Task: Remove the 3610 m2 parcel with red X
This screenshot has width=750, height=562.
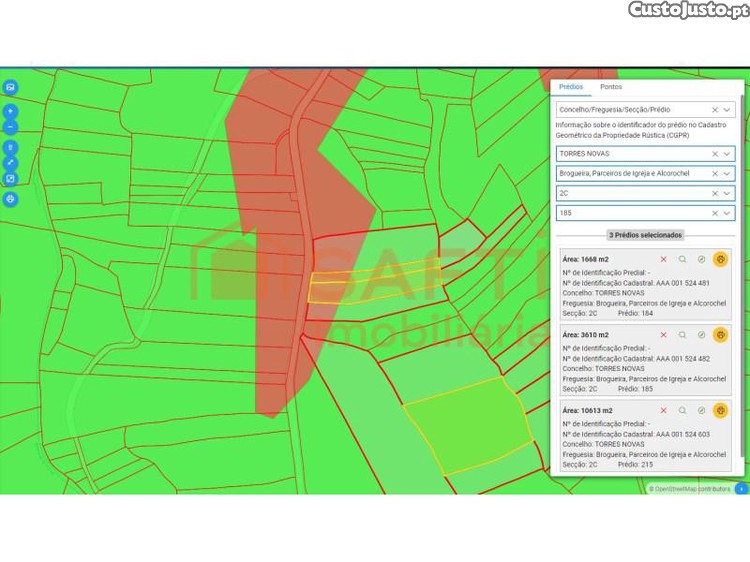Action: (x=663, y=335)
